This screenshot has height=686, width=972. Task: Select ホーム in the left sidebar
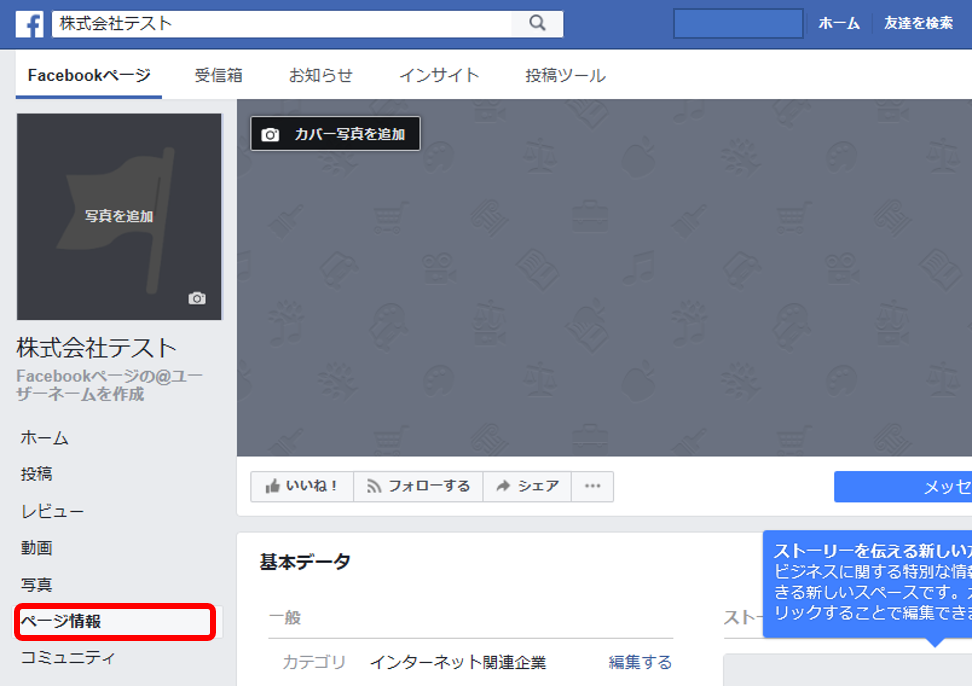[x=45, y=438]
